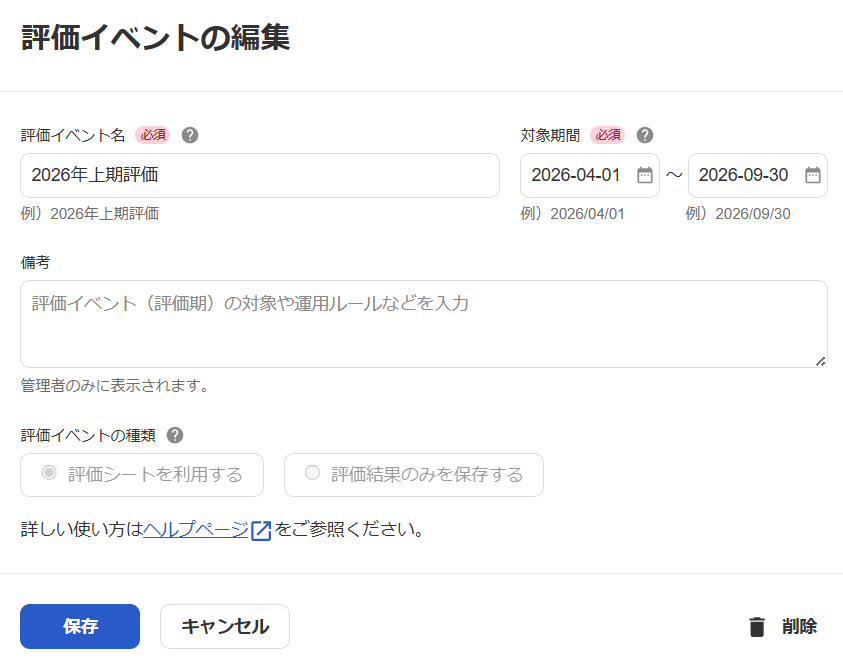The image size is (843, 662).
Task: Open help tooltip beside 評価イベント名
Action: tap(190, 135)
